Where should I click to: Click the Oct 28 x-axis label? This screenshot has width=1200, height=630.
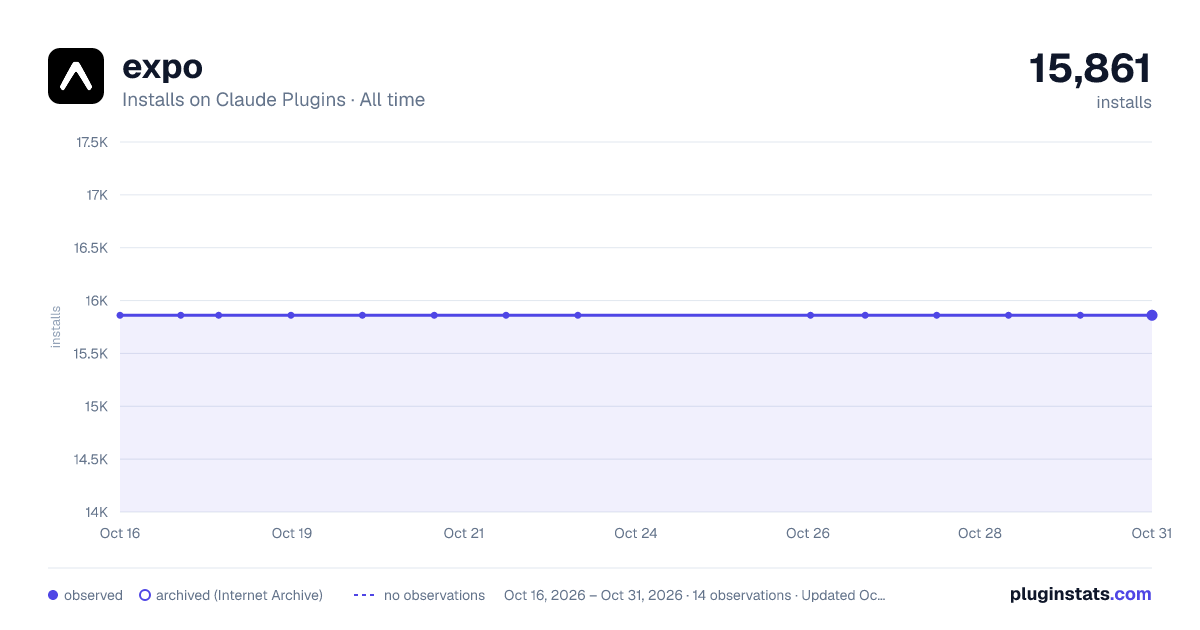pyautogui.click(x=980, y=533)
